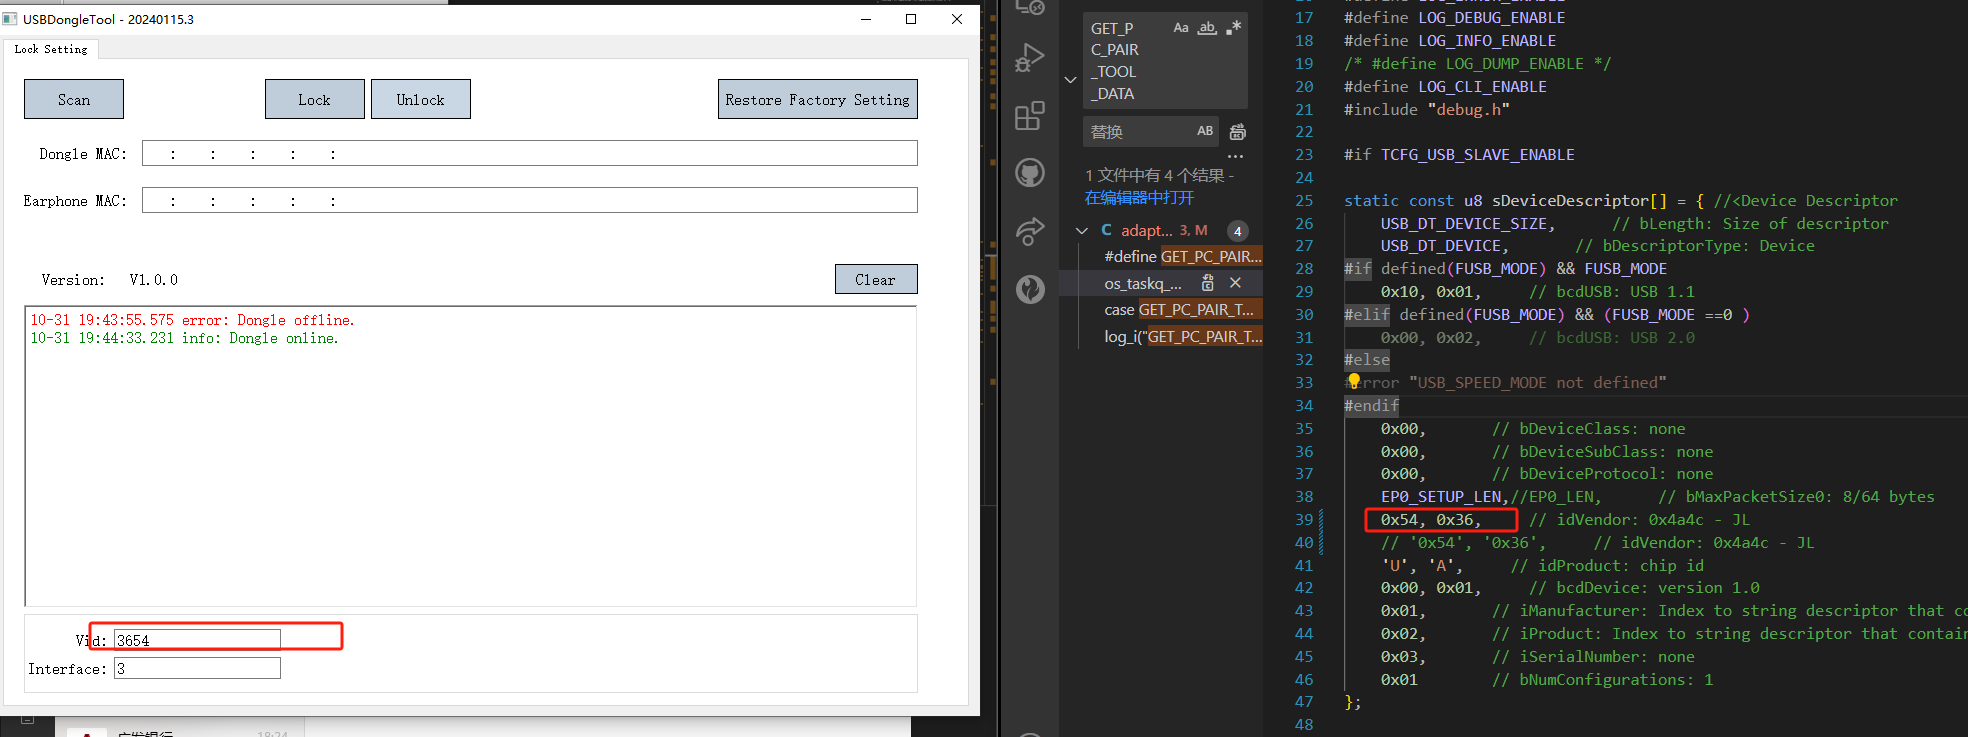Click the Interface input field showing 3

coord(197,668)
